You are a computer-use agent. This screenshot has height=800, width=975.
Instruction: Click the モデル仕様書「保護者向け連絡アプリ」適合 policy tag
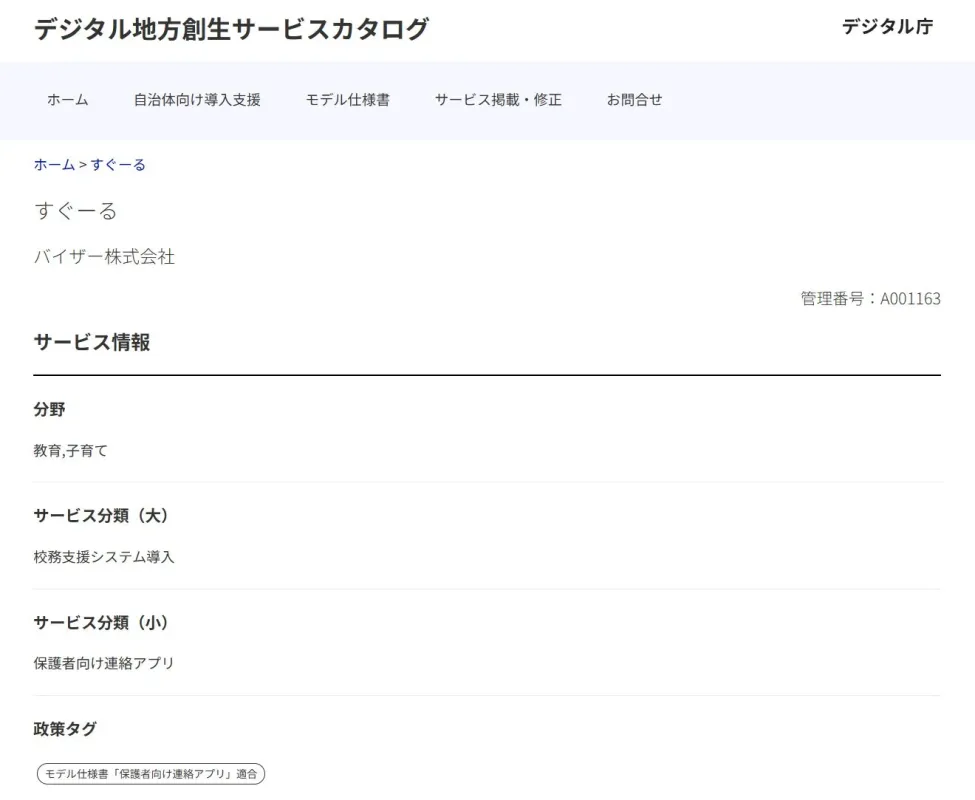coord(151,774)
